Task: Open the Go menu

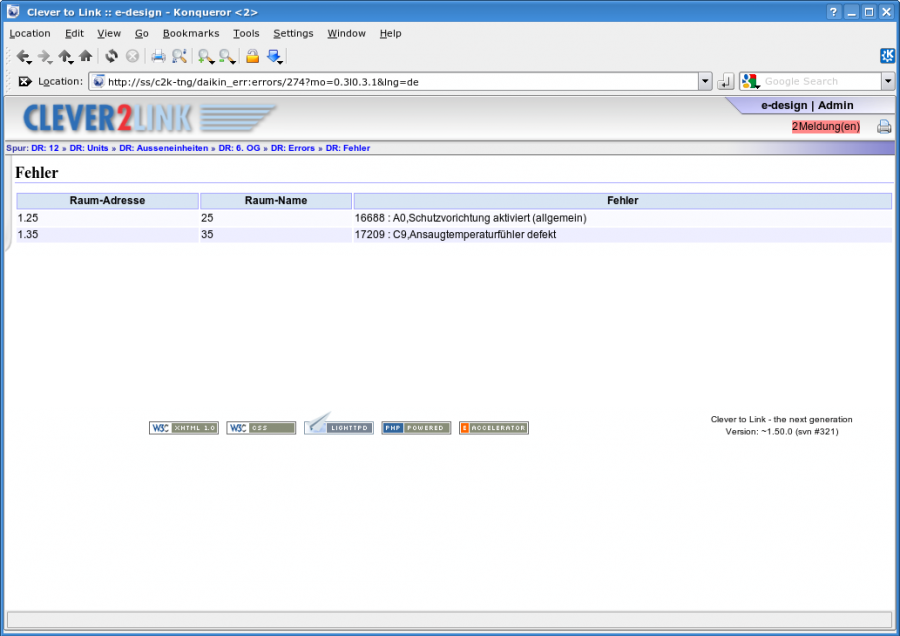Action: click(142, 33)
